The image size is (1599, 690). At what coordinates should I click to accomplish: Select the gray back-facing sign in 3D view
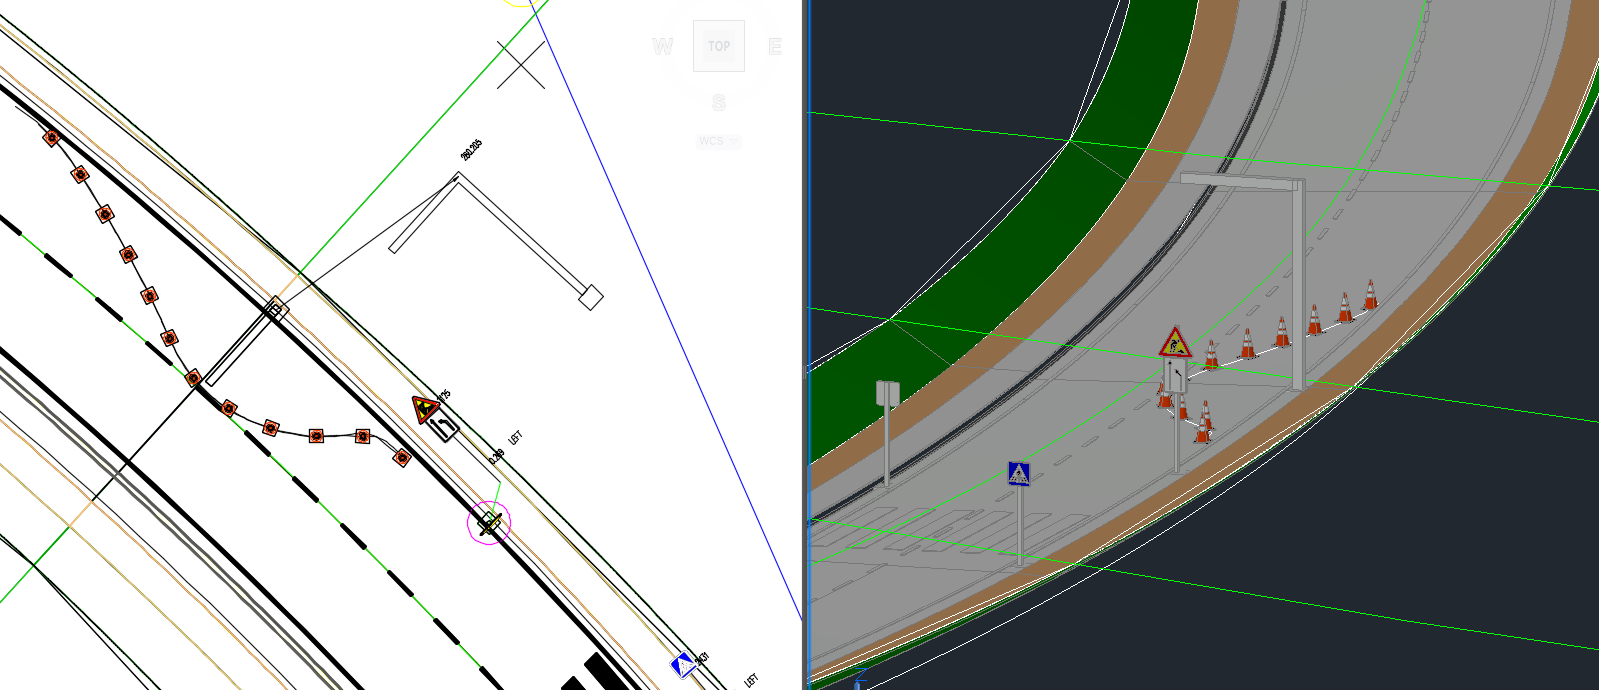click(887, 393)
